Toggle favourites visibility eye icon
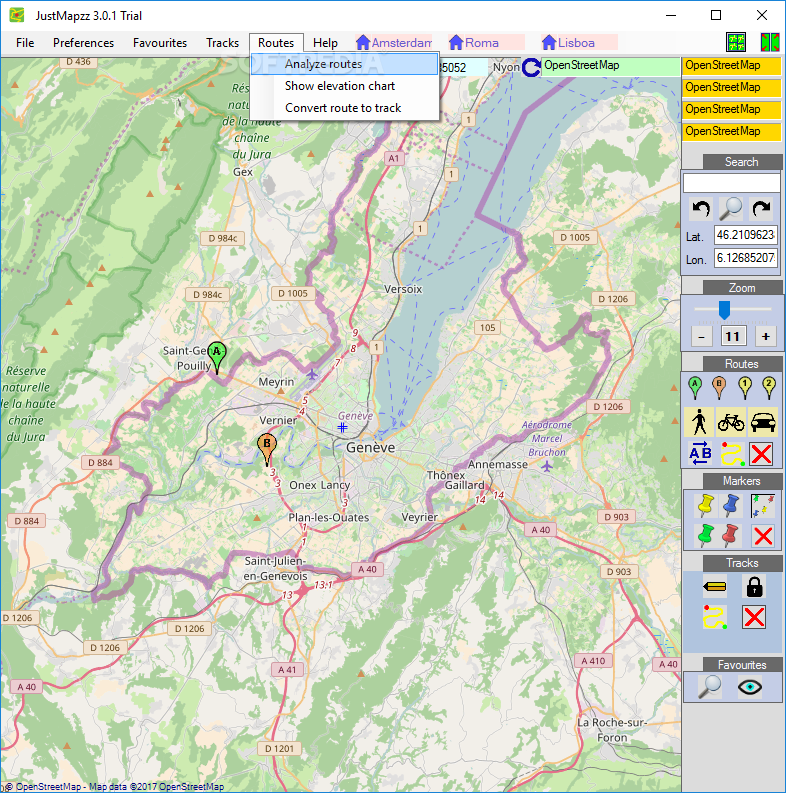This screenshot has width=786, height=793. click(x=750, y=687)
